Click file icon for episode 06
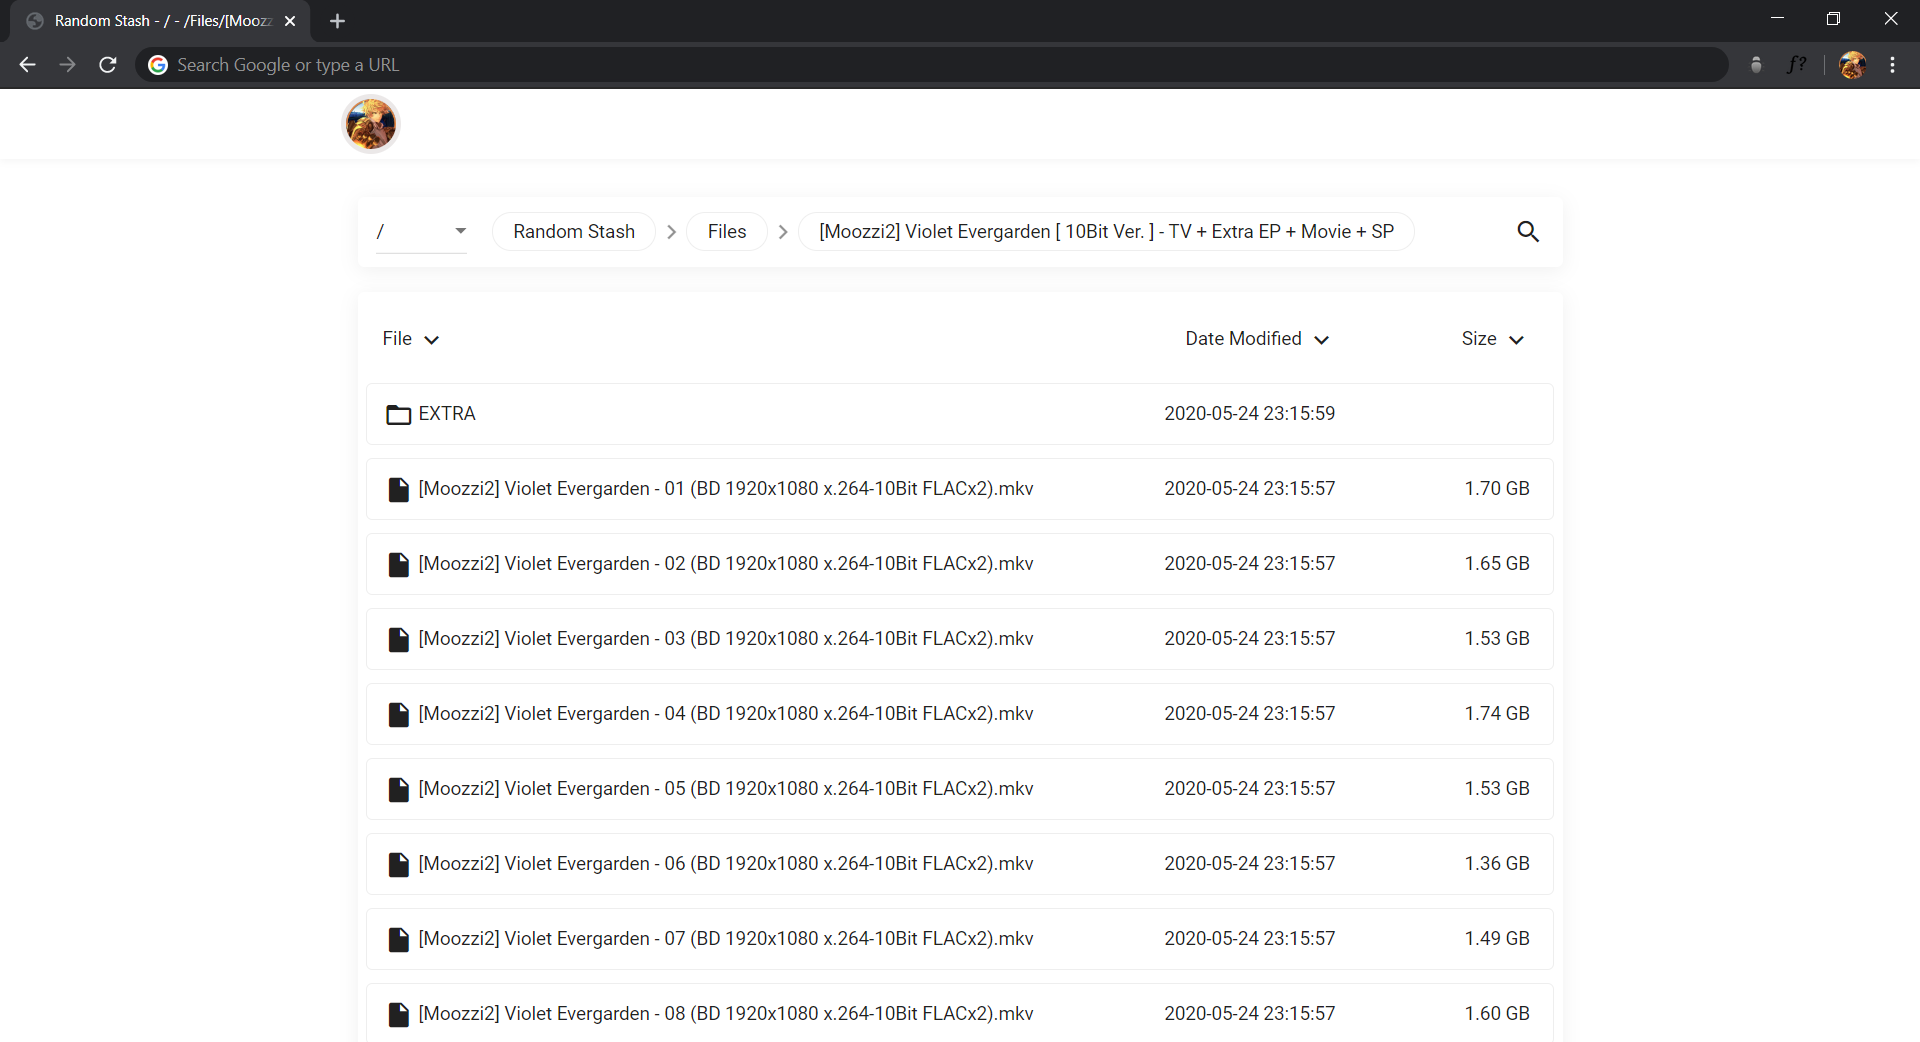 (x=399, y=864)
